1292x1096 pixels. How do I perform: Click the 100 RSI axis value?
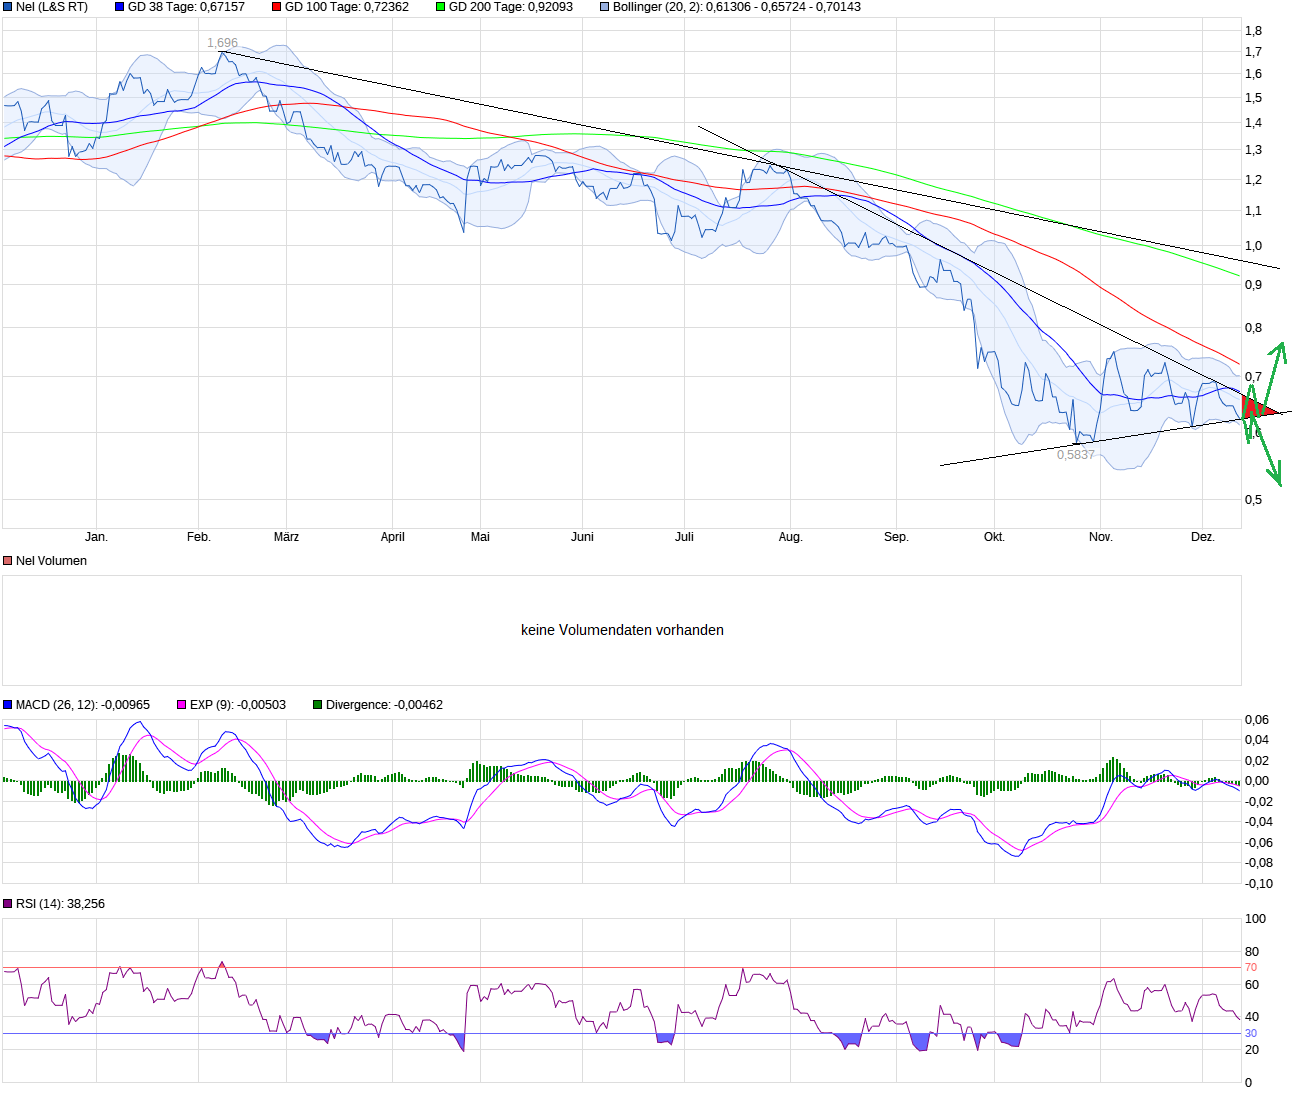tap(1255, 919)
